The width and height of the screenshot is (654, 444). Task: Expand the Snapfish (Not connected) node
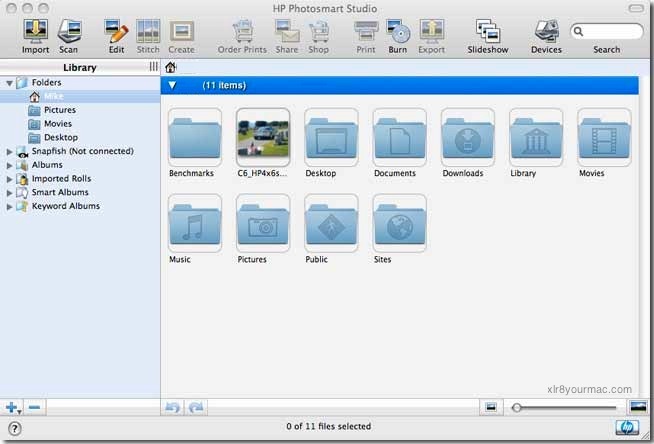pos(9,152)
